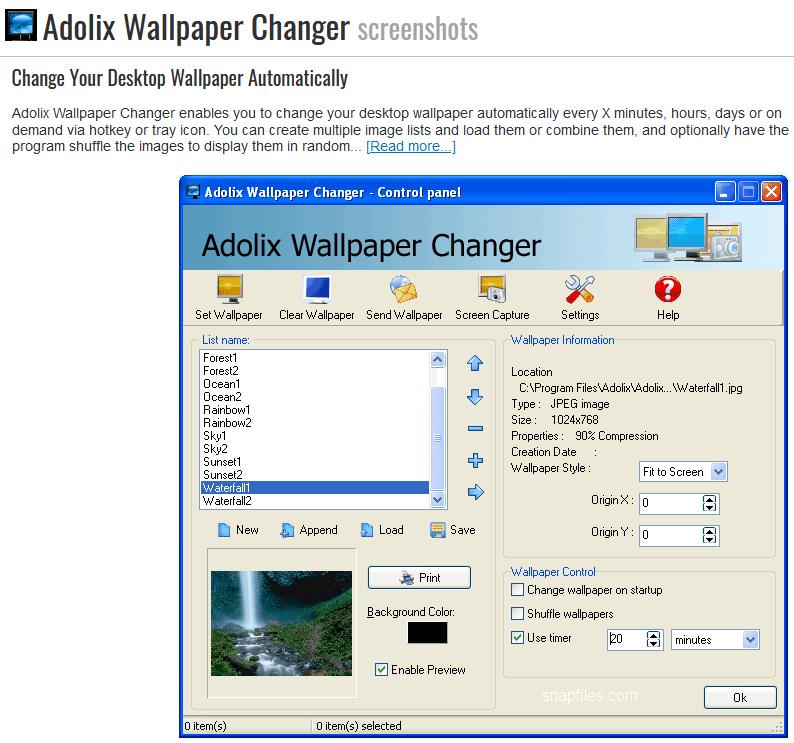Pick a color from the black Background Color swatch
The image size is (794, 743).
(x=427, y=633)
